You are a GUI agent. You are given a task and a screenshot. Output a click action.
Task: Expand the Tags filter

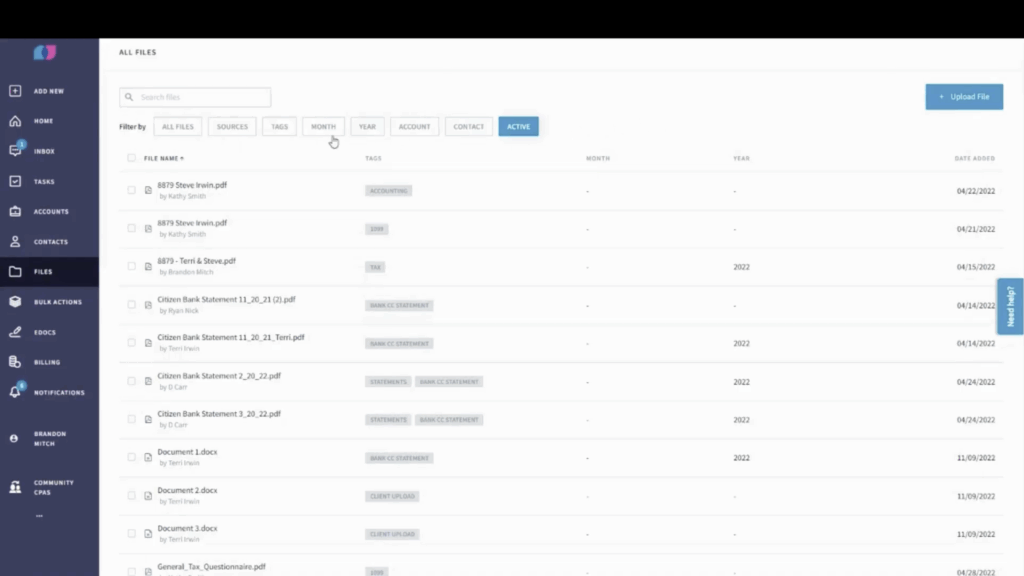tap(279, 127)
